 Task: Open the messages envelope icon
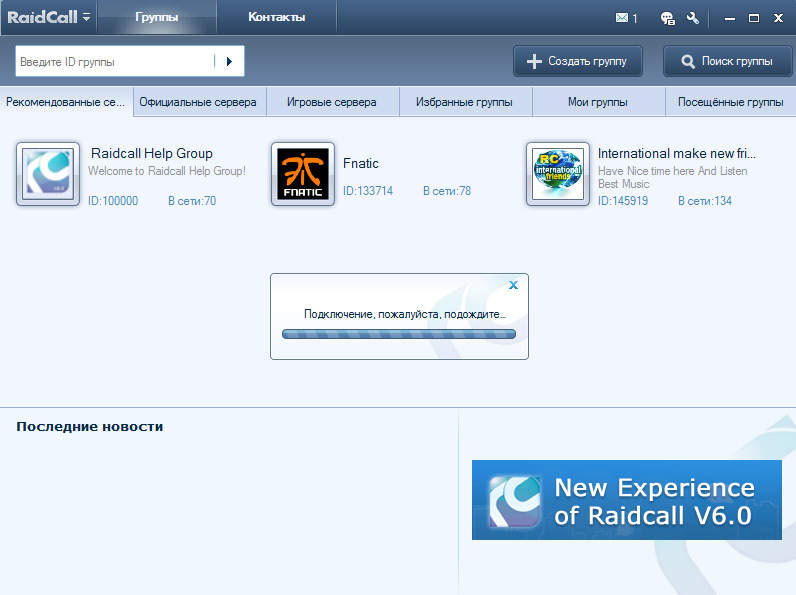tap(621, 18)
